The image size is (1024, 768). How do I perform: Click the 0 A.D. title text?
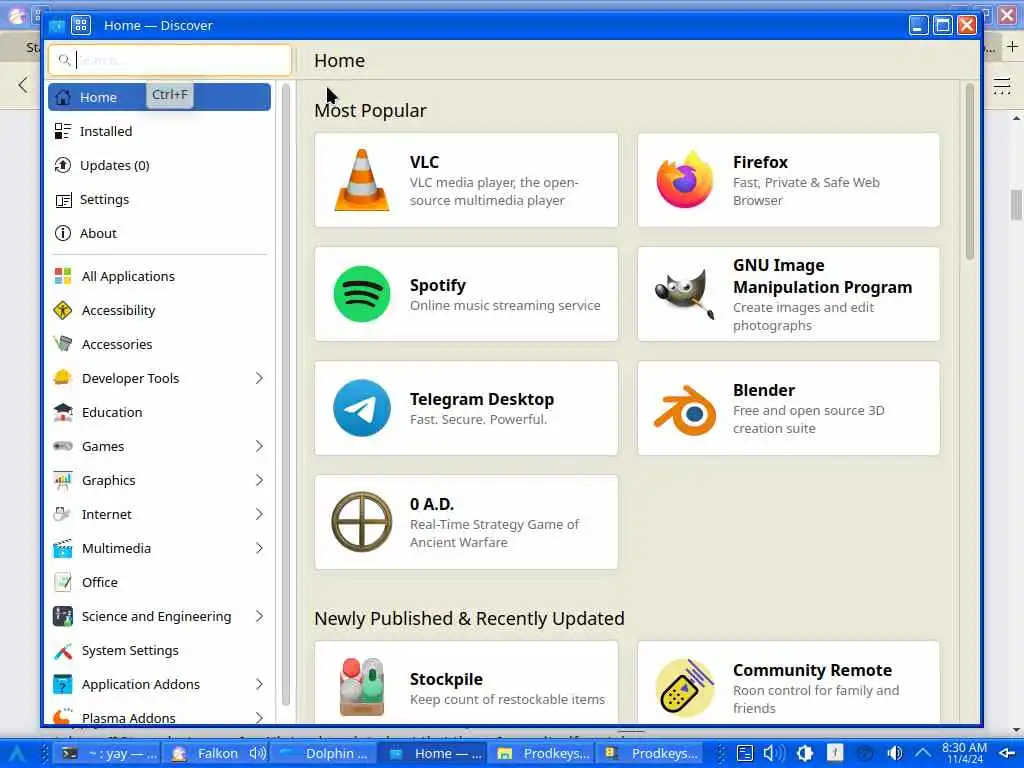coord(432,504)
